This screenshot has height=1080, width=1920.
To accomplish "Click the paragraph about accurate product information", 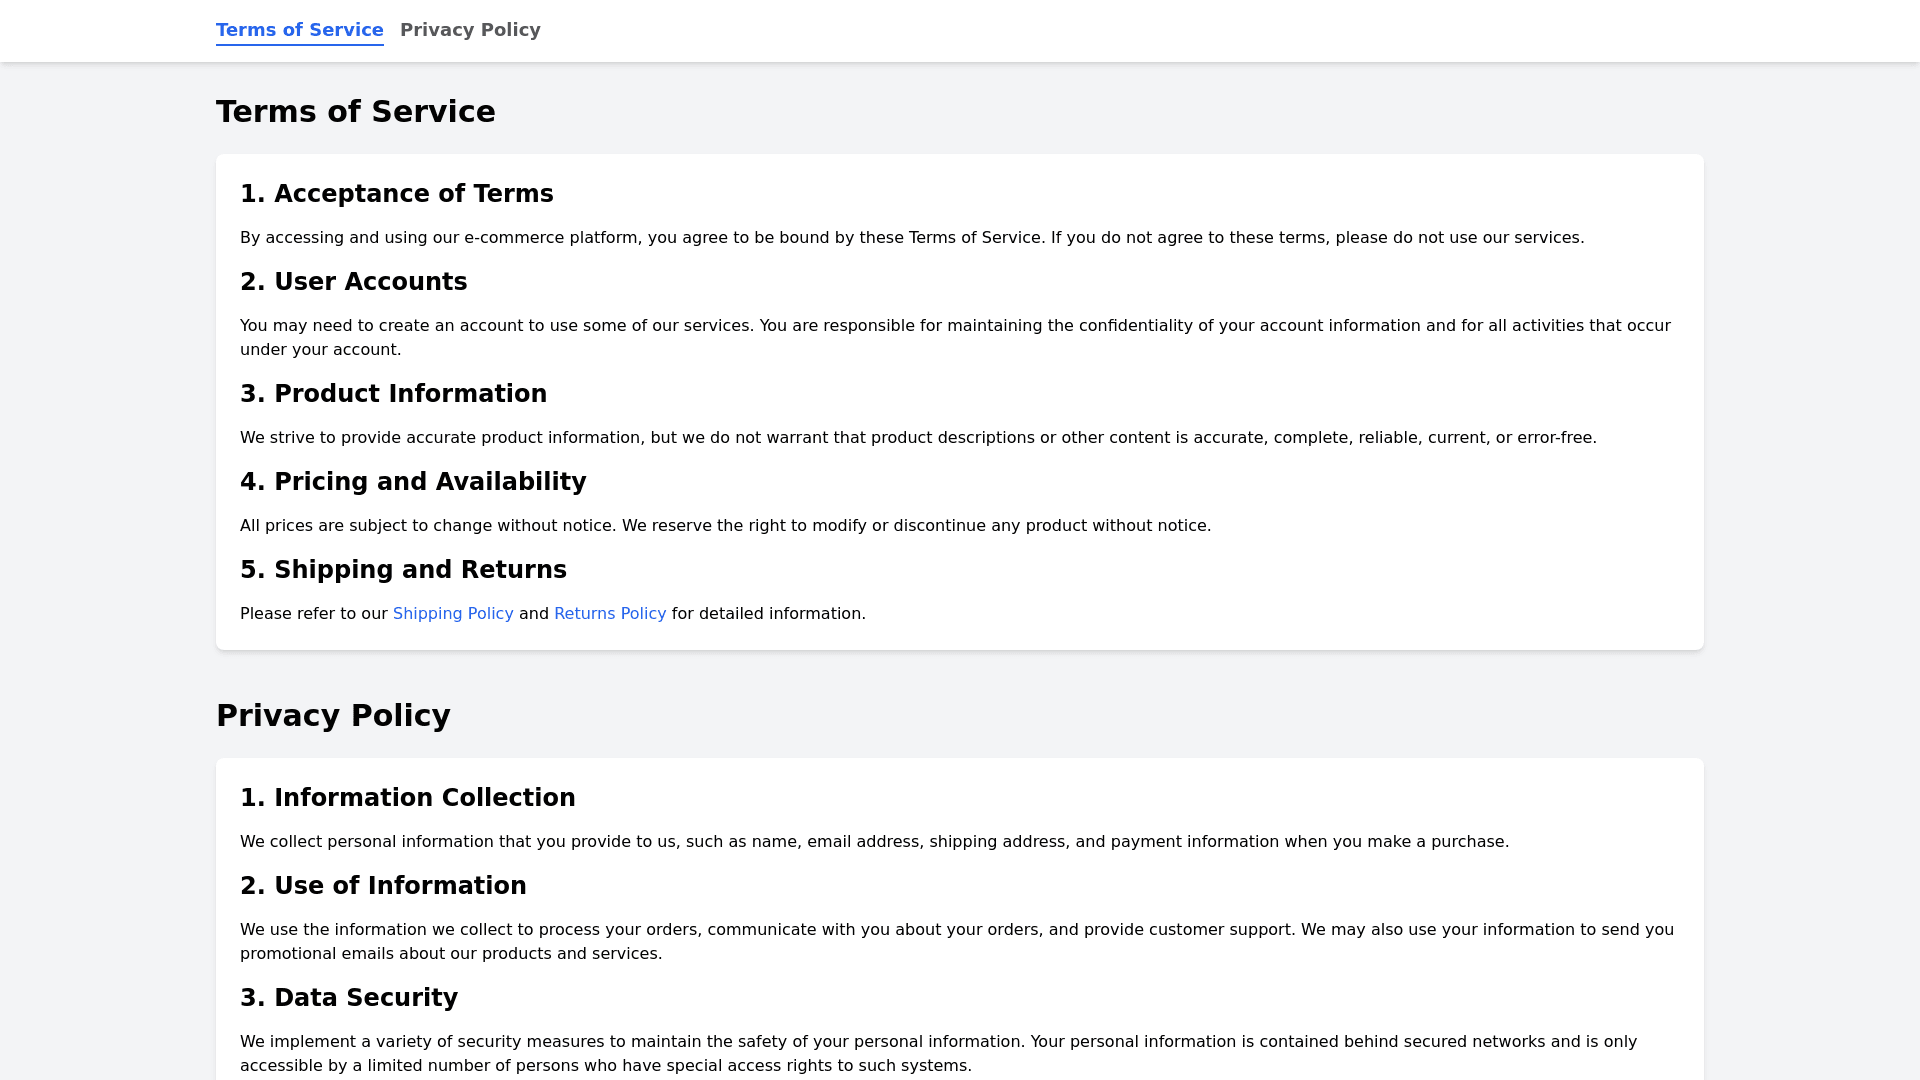I will point(918,438).
